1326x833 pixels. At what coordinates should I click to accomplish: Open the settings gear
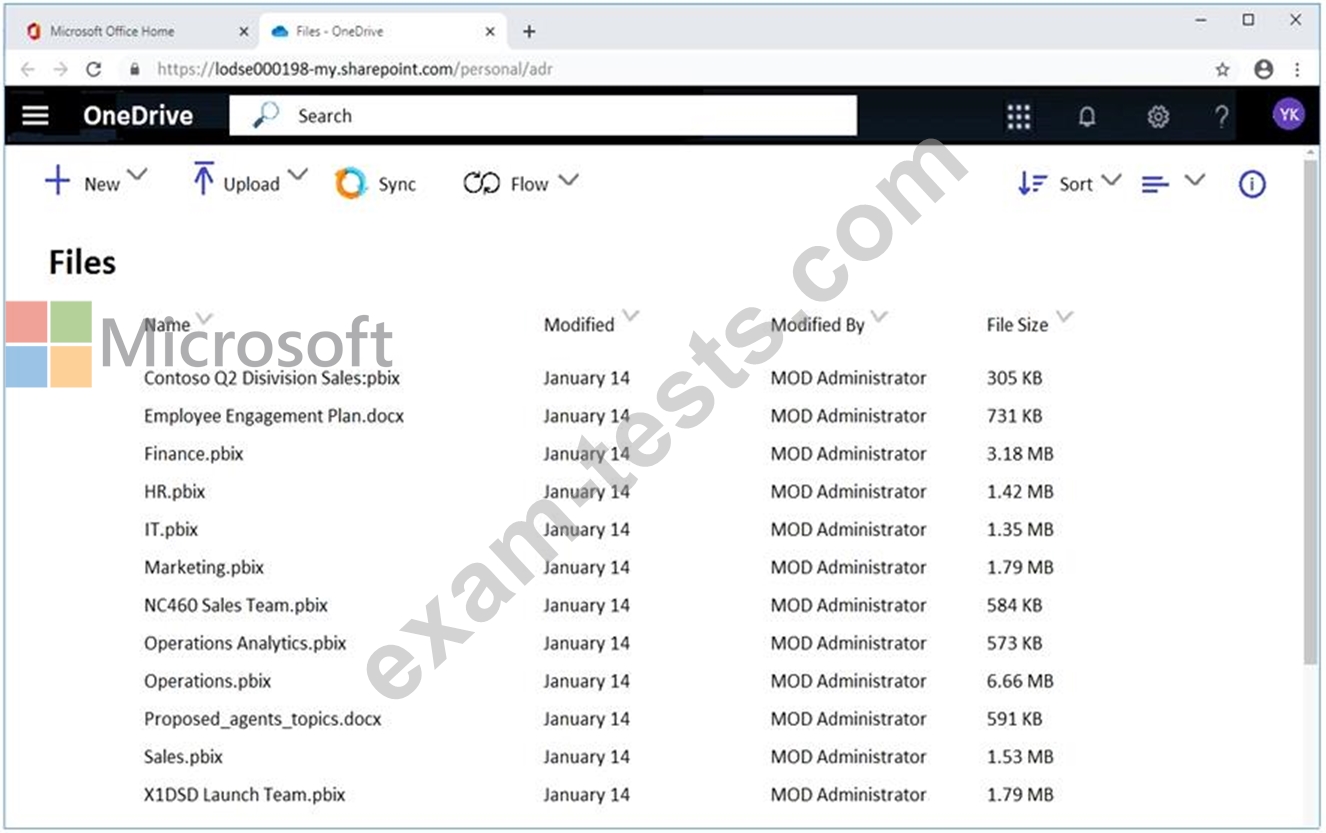click(1158, 117)
